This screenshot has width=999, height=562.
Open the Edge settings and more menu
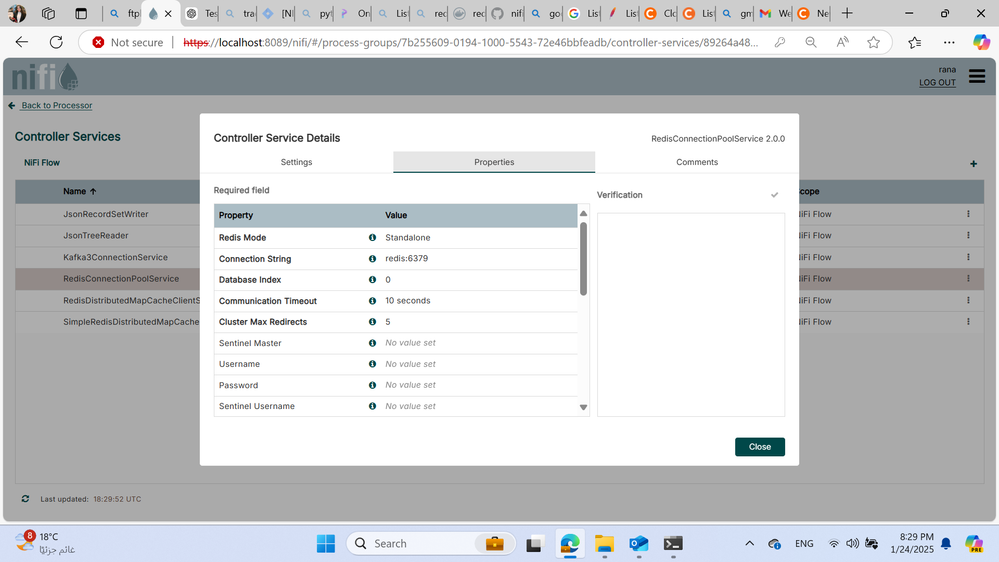(949, 42)
